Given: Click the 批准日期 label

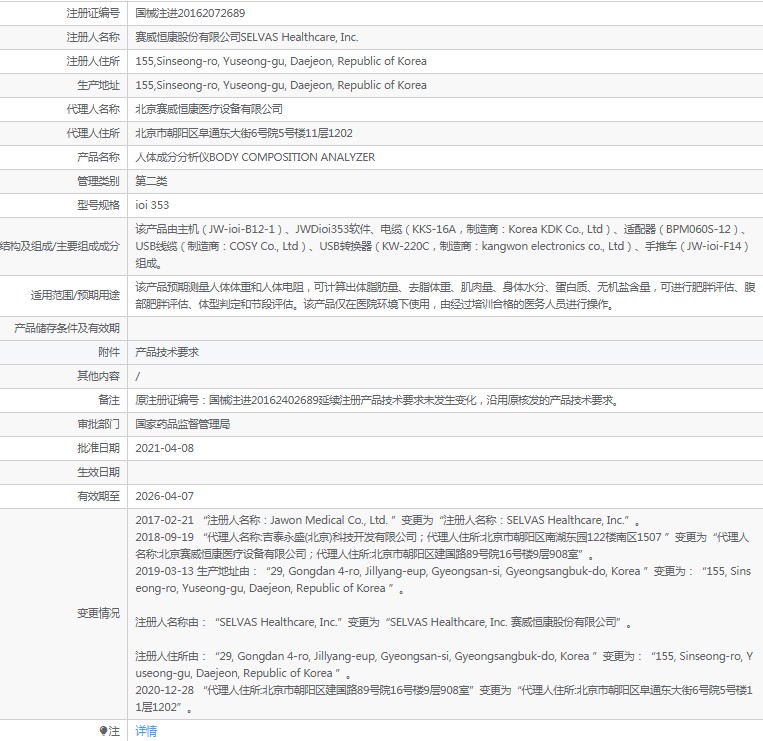Looking at the screenshot, I should tap(98, 448).
